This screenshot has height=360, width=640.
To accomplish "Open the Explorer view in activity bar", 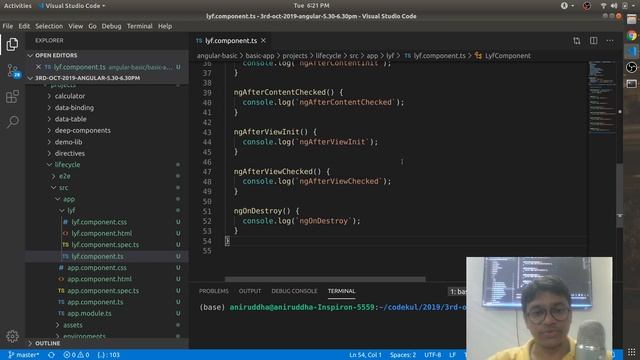I will [x=12, y=44].
